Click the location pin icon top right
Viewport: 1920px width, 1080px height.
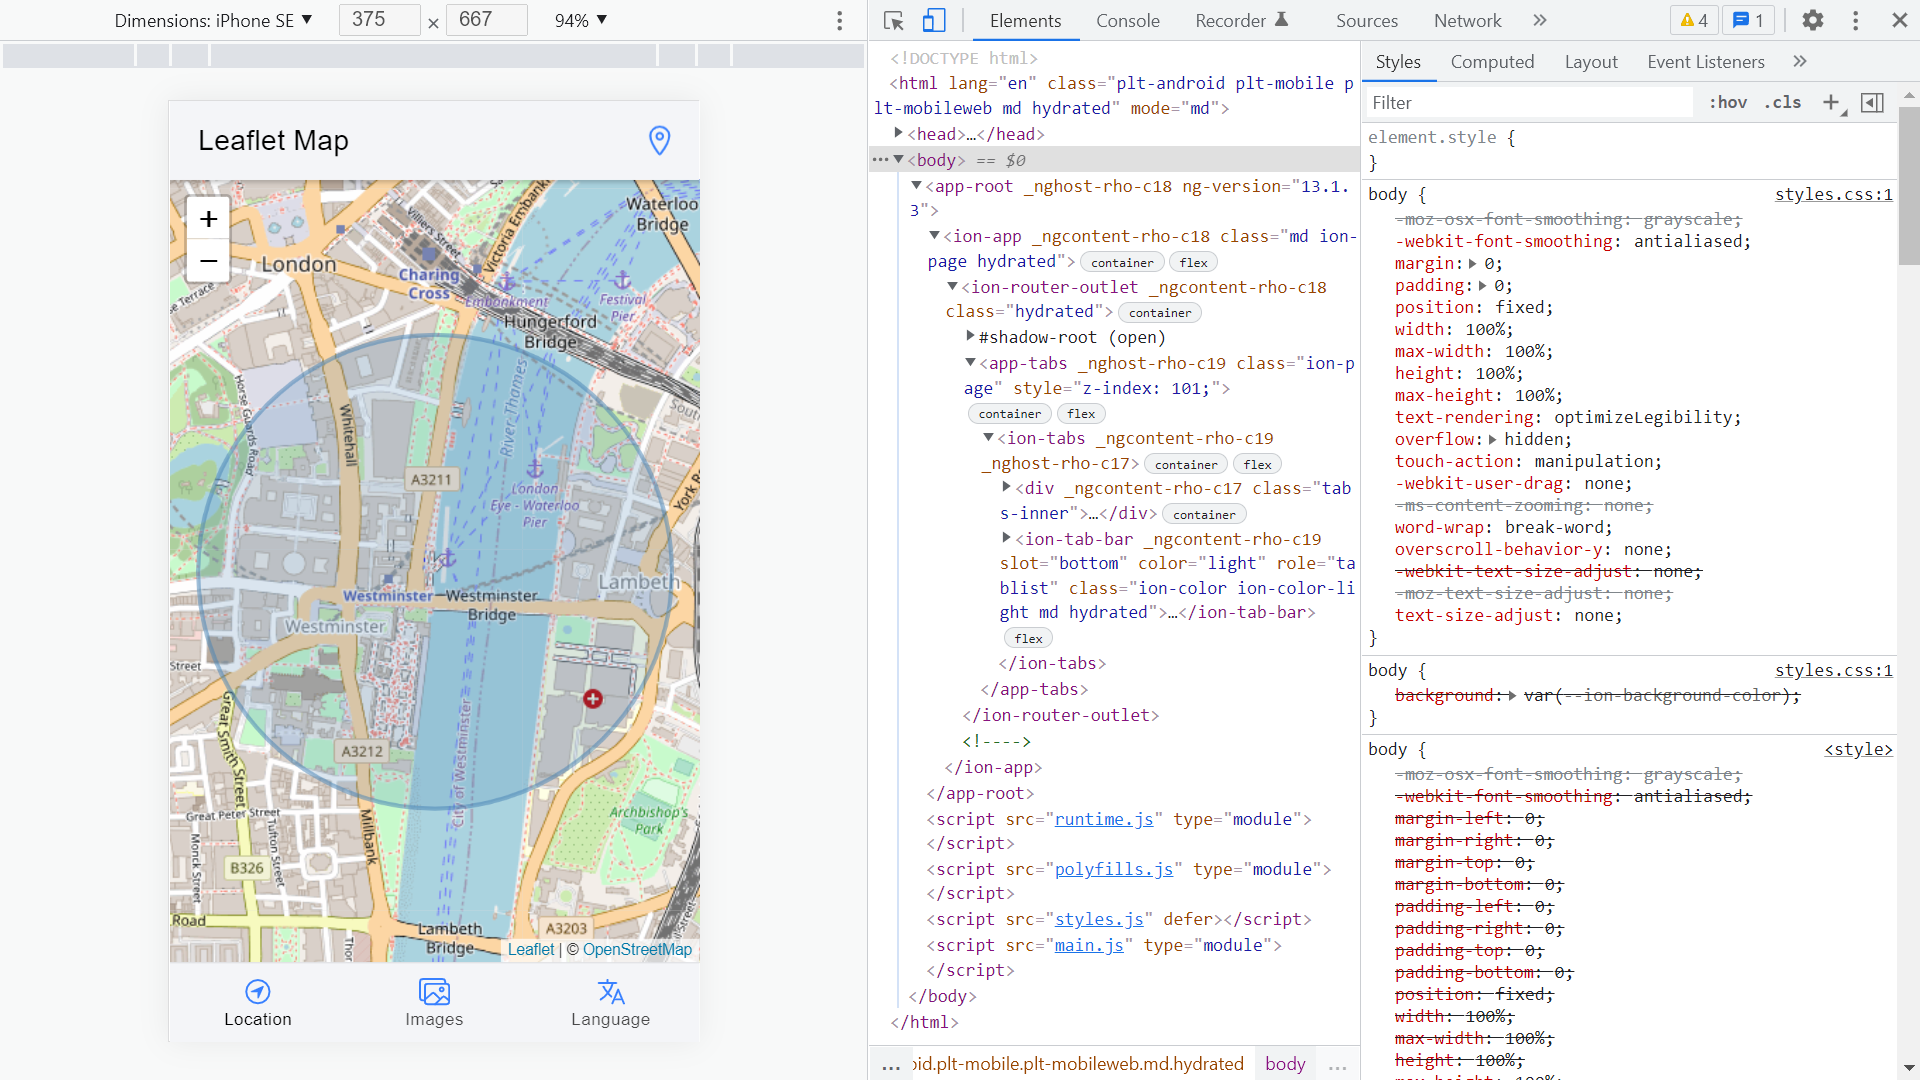pyautogui.click(x=659, y=140)
